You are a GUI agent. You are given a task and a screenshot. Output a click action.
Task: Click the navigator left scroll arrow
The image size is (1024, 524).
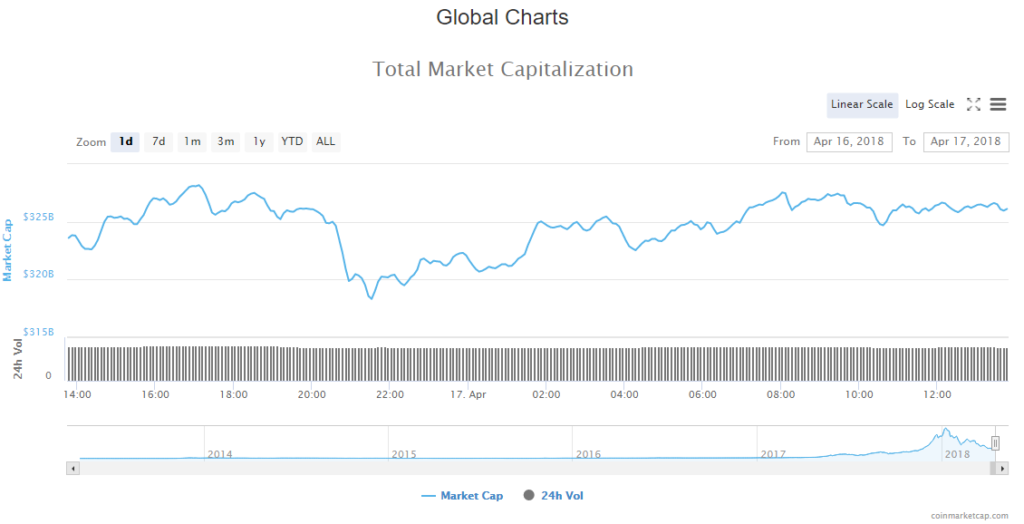tap(72, 468)
